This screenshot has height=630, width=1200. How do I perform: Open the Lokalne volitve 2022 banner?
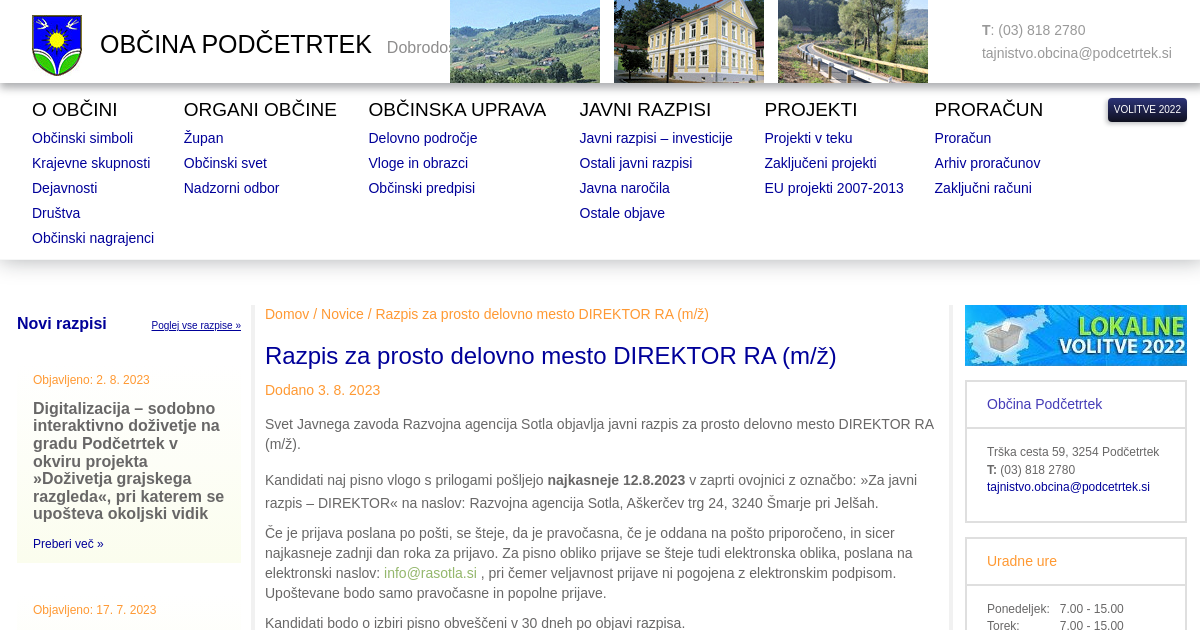pos(1075,335)
